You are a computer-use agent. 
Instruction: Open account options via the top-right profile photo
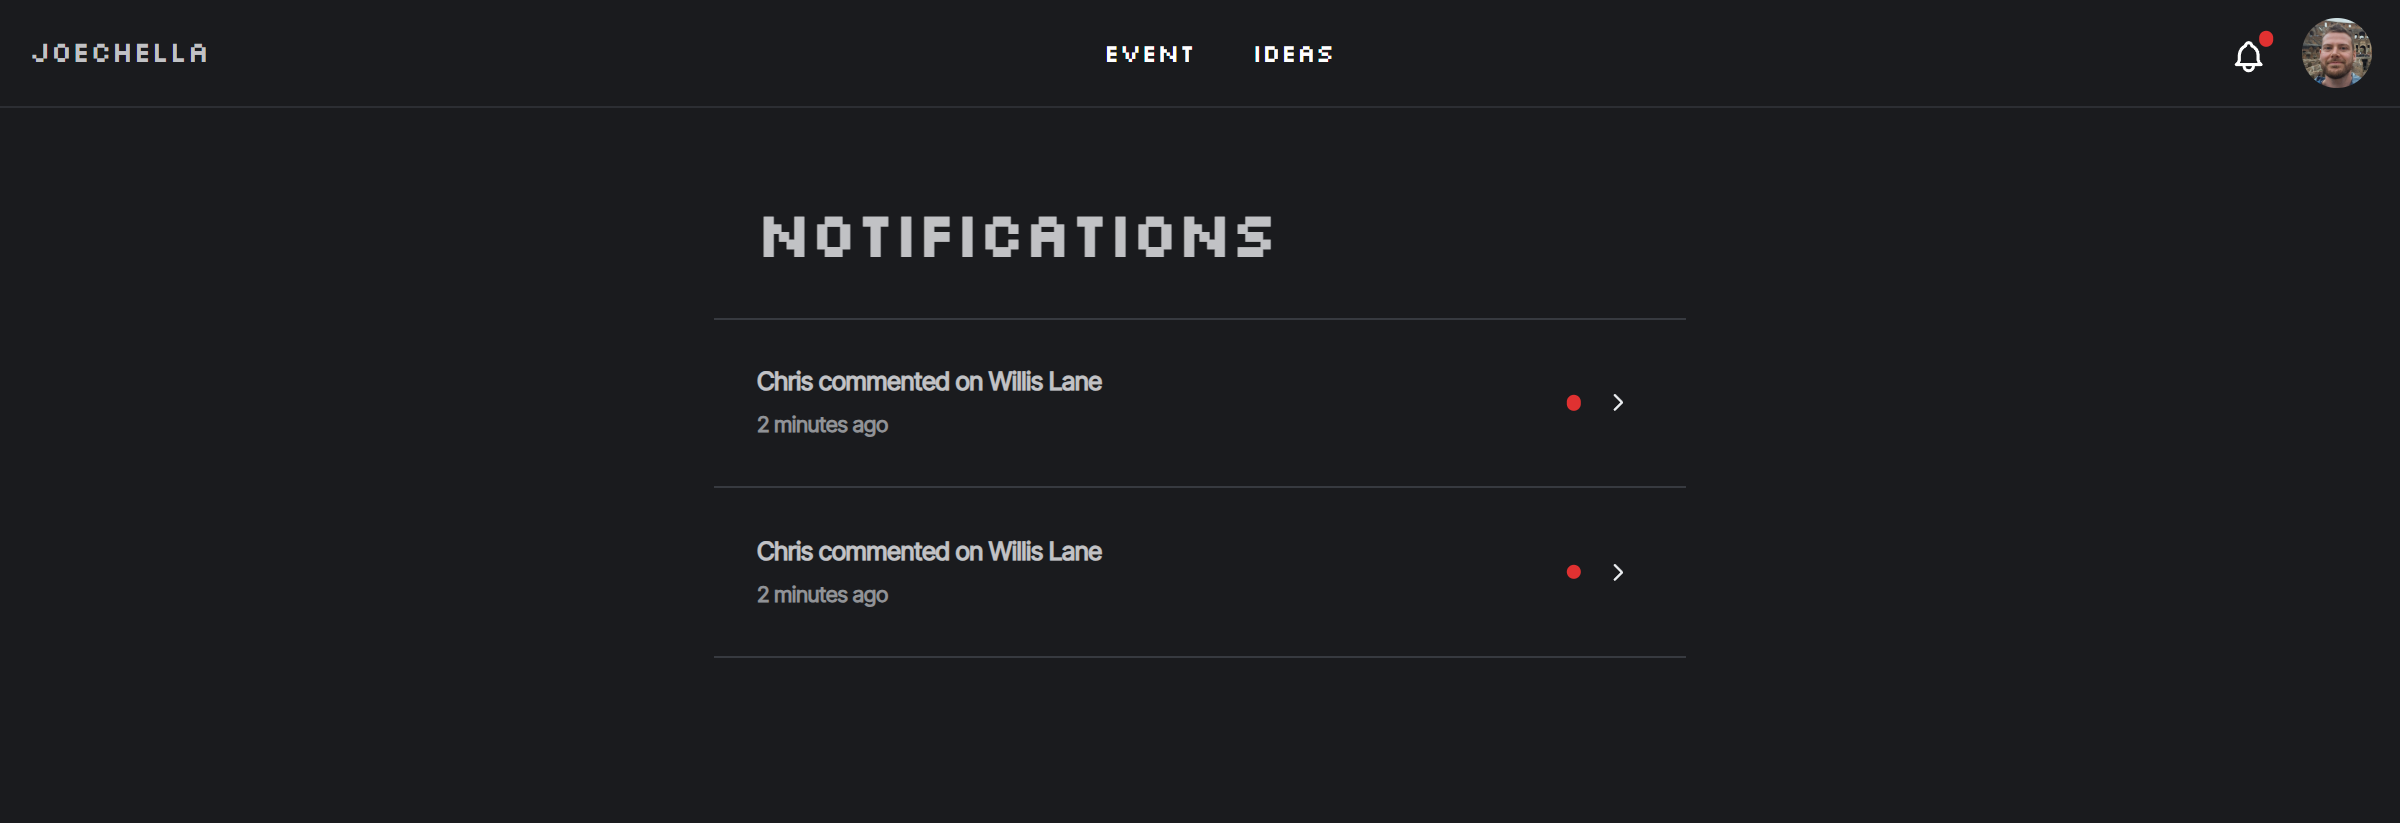point(2338,52)
